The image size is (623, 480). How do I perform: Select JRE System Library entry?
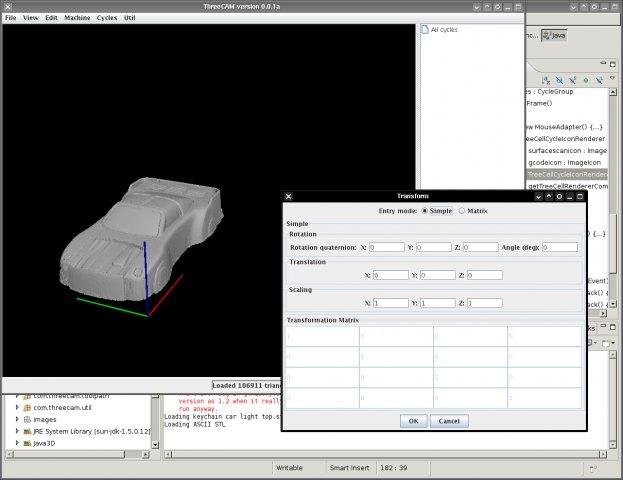[87, 431]
